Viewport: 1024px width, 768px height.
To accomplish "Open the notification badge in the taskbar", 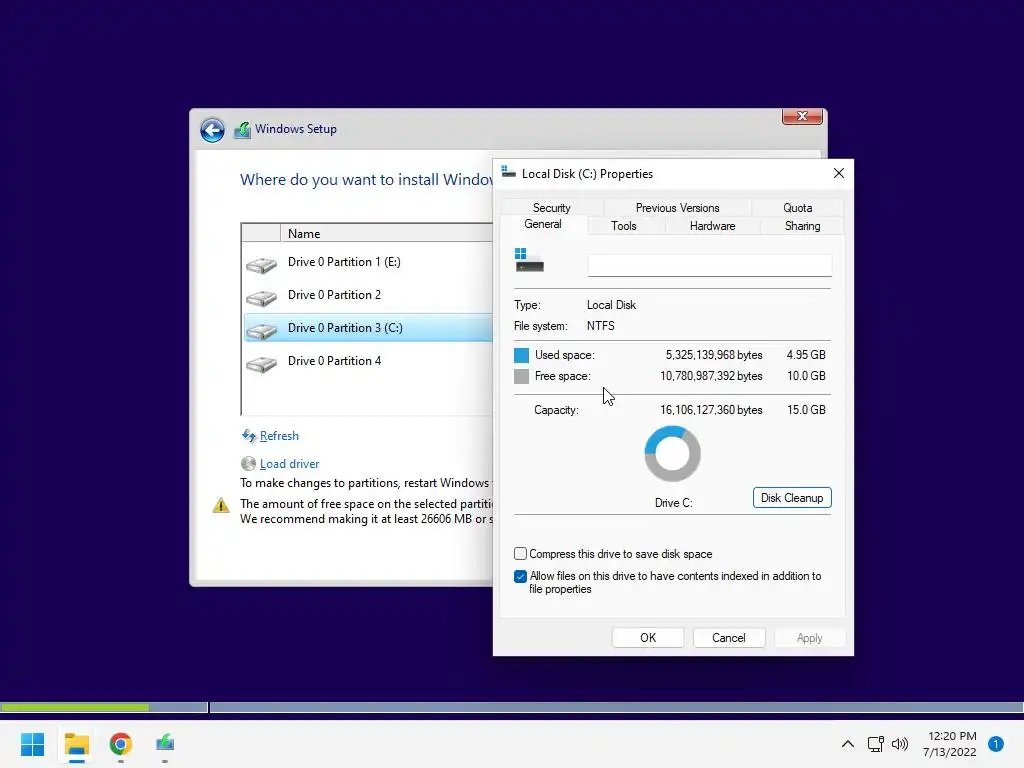I will pos(995,744).
